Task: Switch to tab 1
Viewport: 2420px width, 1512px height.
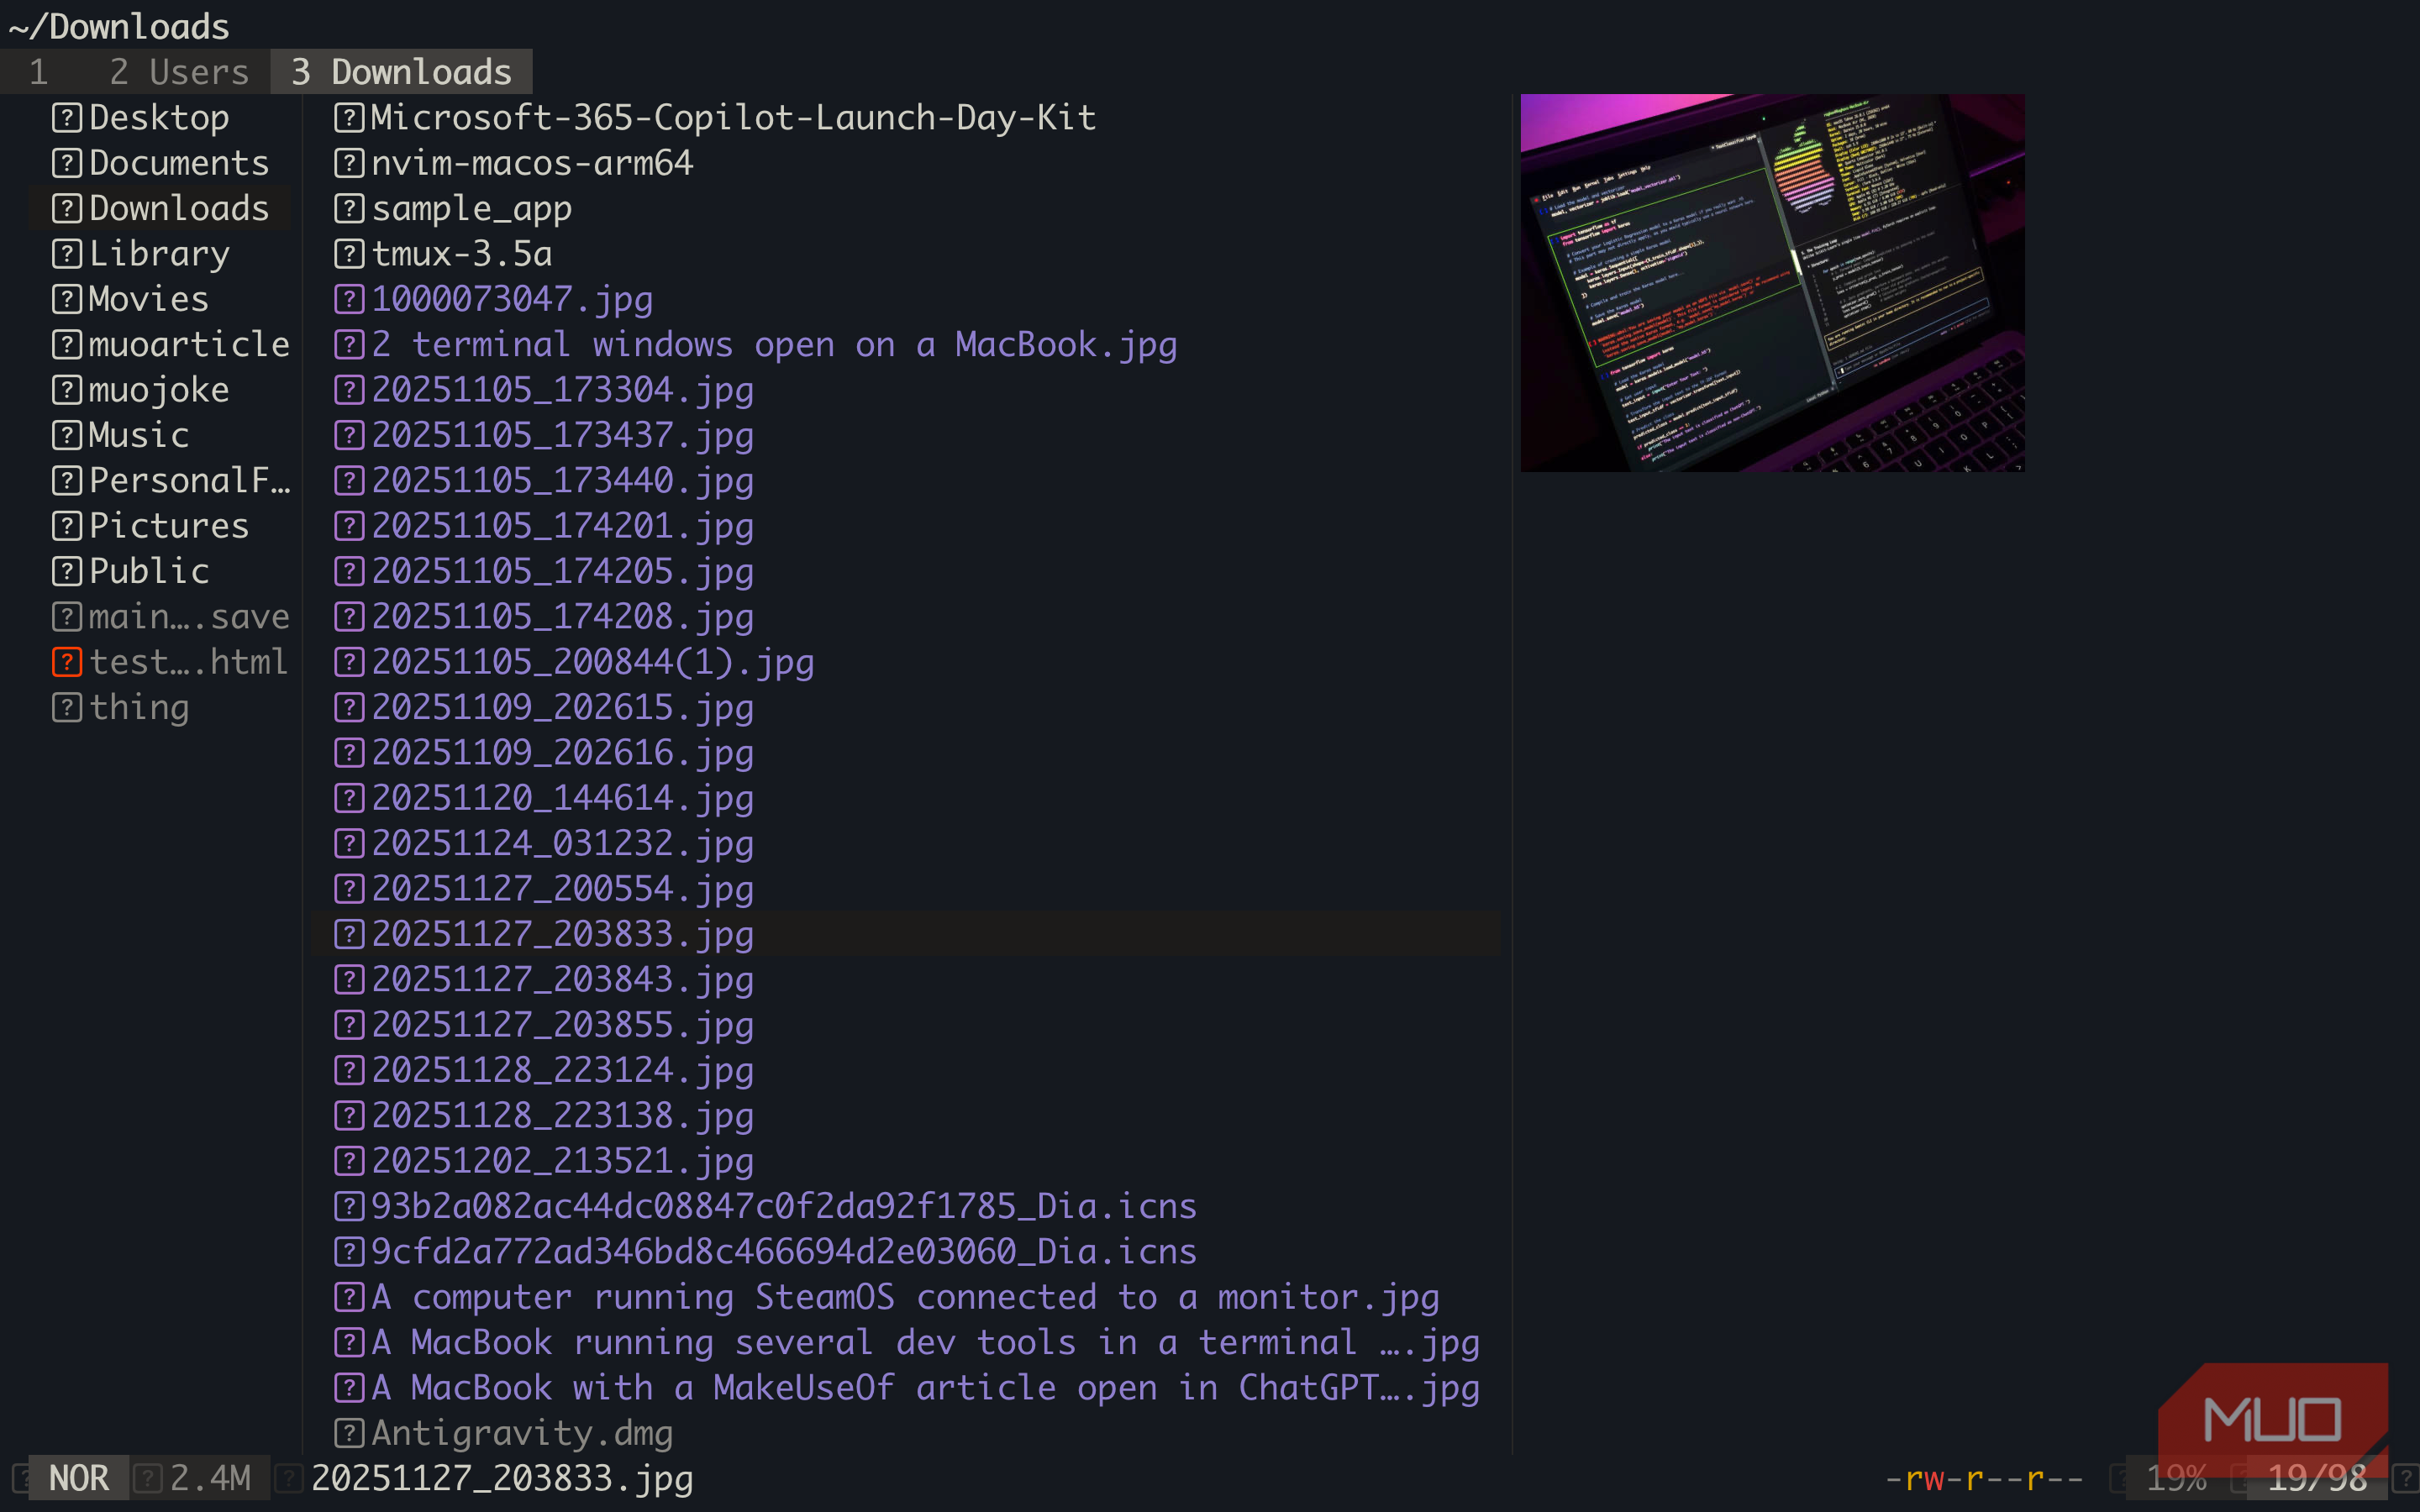Action: [x=39, y=72]
